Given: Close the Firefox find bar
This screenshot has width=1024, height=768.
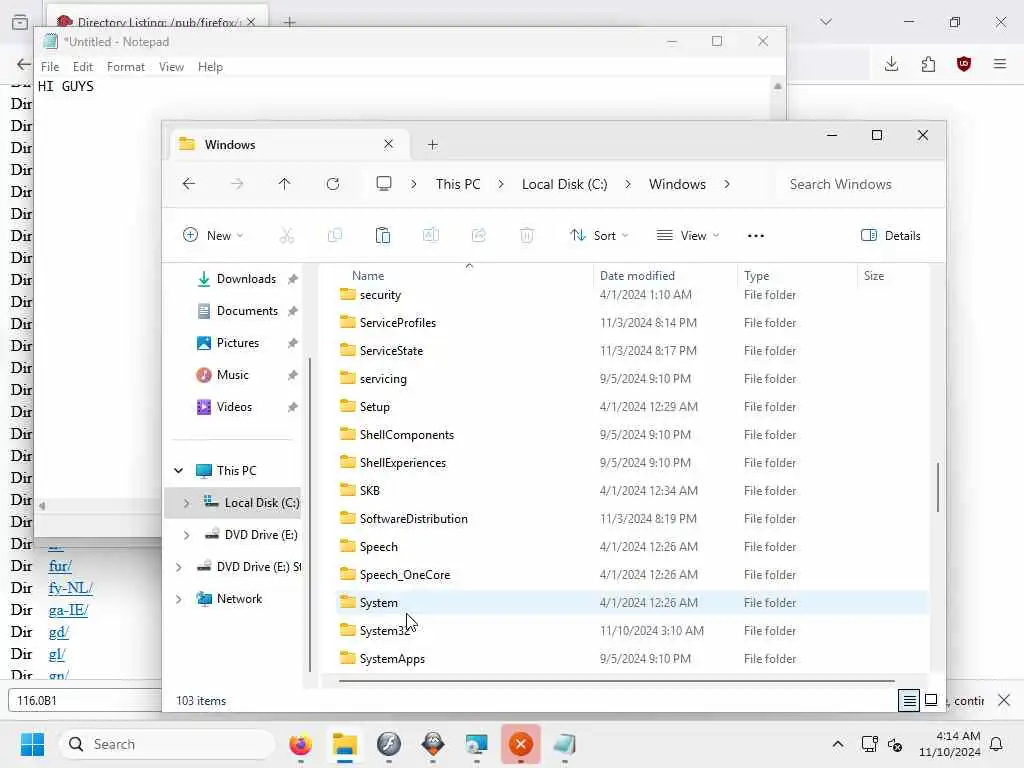Looking at the screenshot, I should [1004, 700].
